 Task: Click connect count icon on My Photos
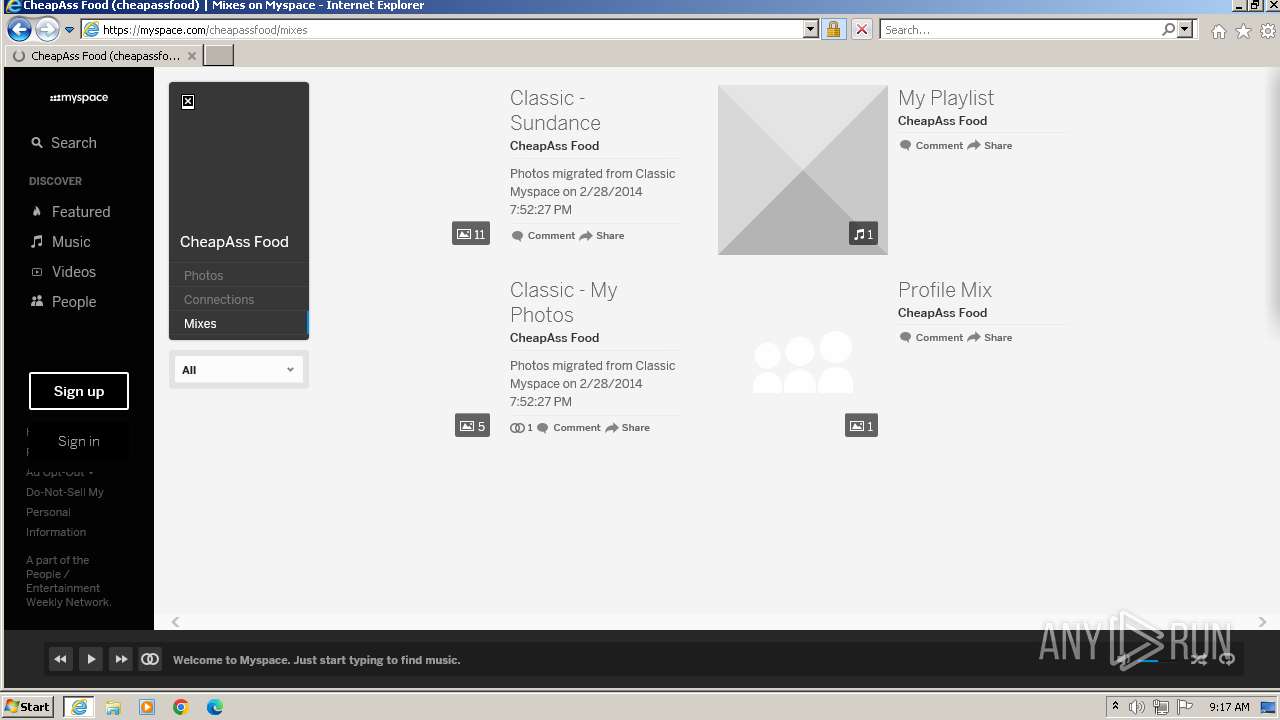click(521, 428)
